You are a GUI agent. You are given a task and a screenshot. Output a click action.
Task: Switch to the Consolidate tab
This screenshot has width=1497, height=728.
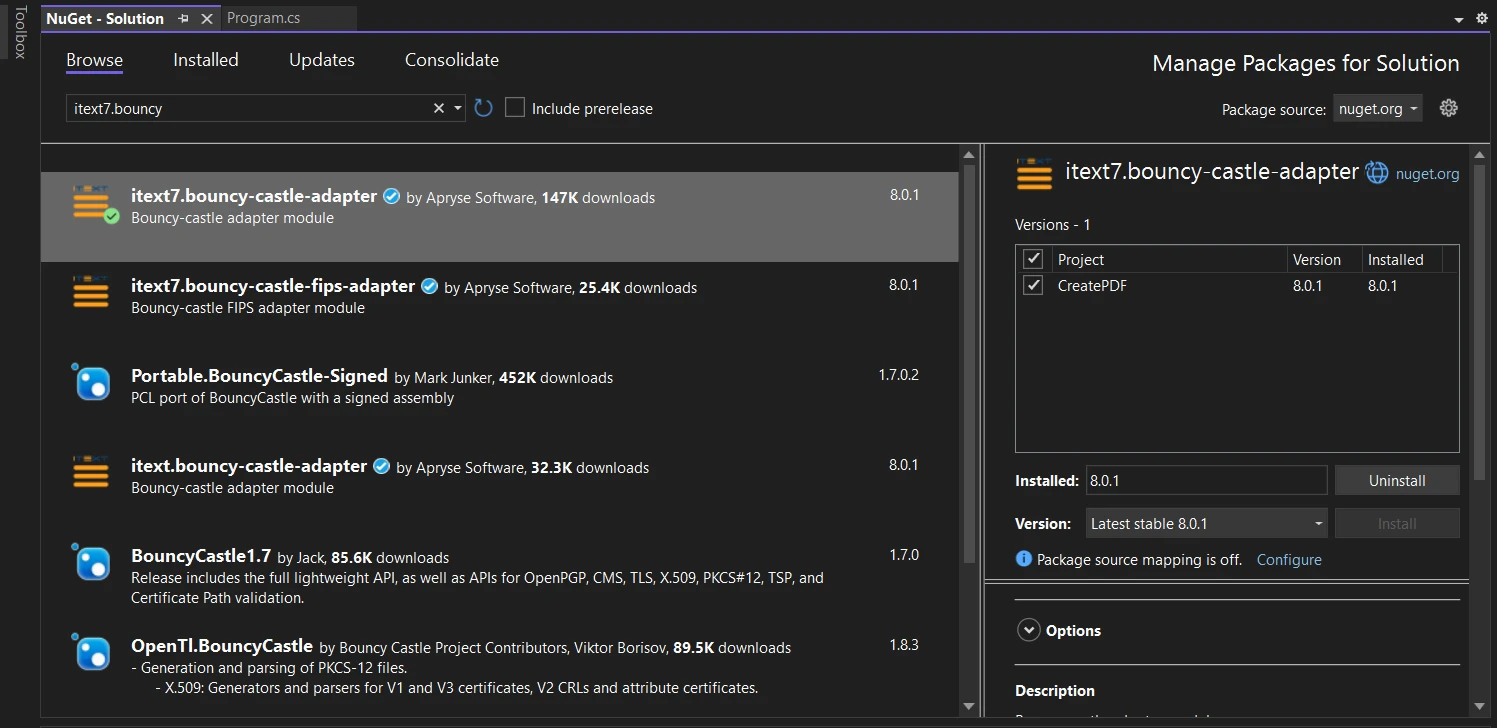pyautogui.click(x=452, y=60)
